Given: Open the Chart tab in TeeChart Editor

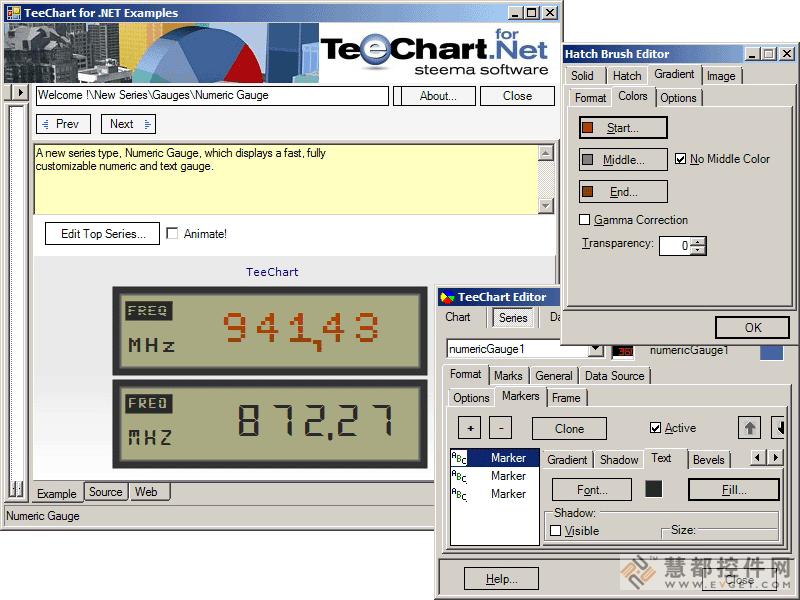Looking at the screenshot, I should [x=458, y=317].
